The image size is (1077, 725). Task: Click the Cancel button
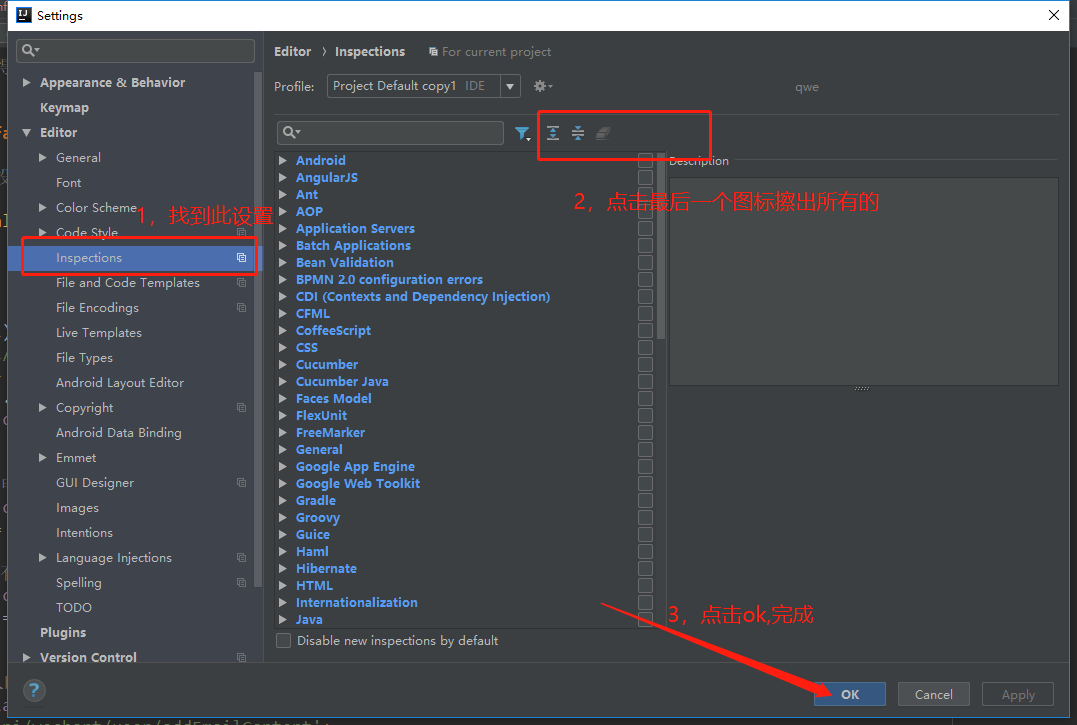click(932, 693)
